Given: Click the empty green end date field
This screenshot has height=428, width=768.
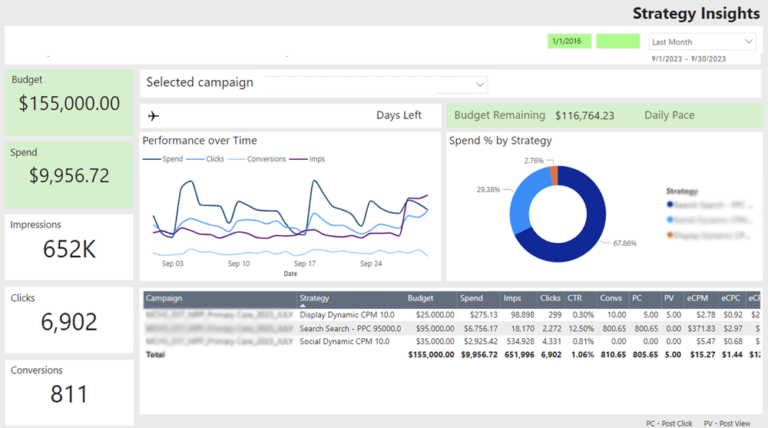Looking at the screenshot, I should (618, 41).
